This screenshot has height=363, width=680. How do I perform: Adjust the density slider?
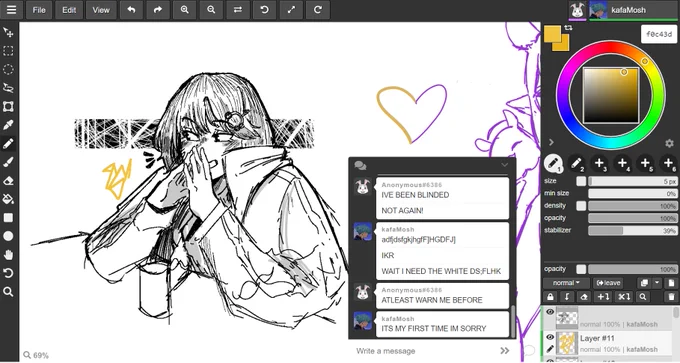pos(632,206)
